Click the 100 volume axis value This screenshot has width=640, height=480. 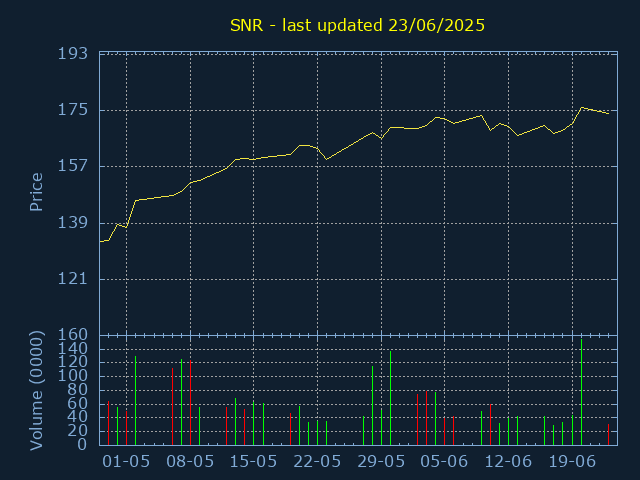pos(73,376)
